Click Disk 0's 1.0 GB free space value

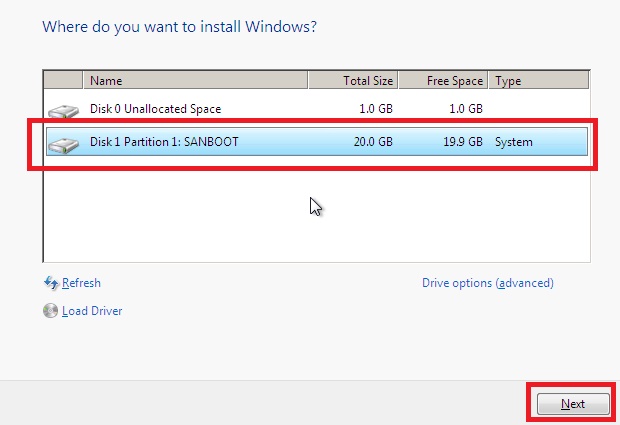pyautogui.click(x=466, y=109)
